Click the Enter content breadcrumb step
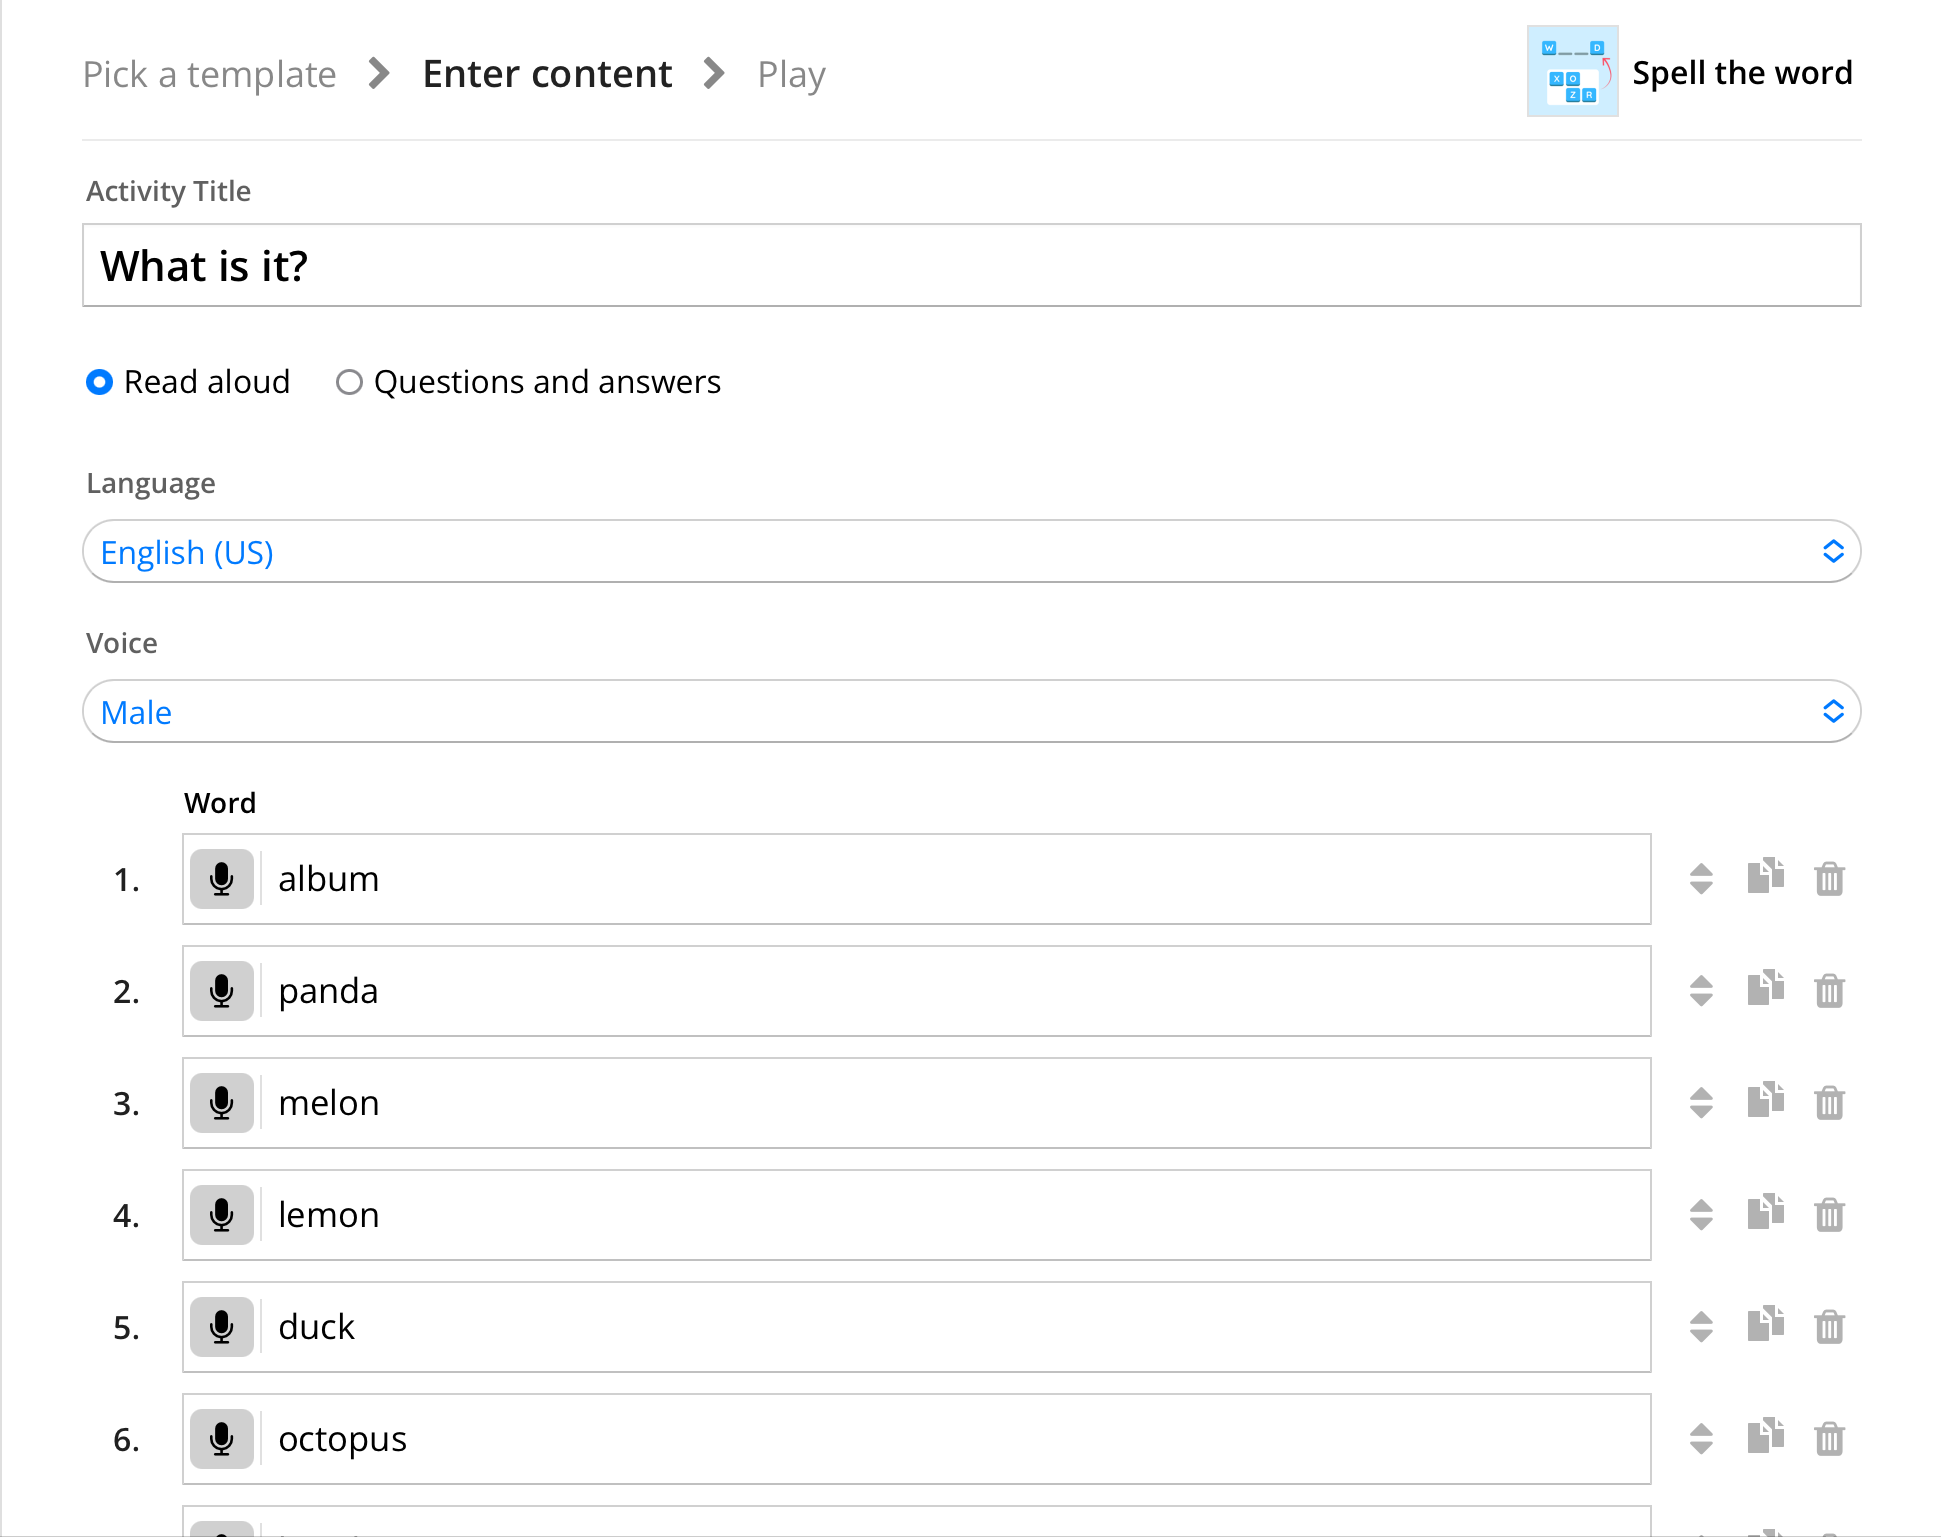 tap(547, 75)
